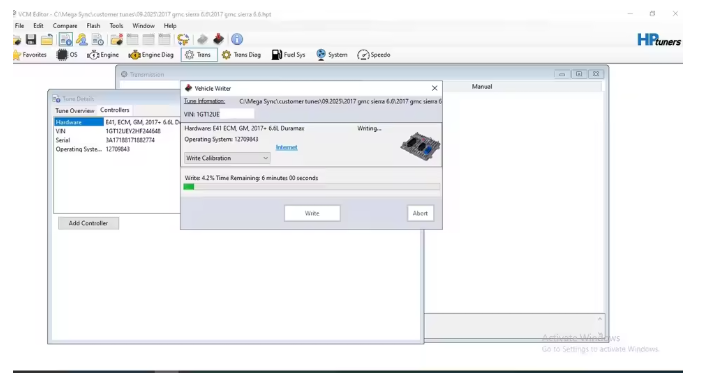Click the Save floppy disk icon
The height and width of the screenshot is (390, 703).
pyautogui.click(x=30, y=39)
